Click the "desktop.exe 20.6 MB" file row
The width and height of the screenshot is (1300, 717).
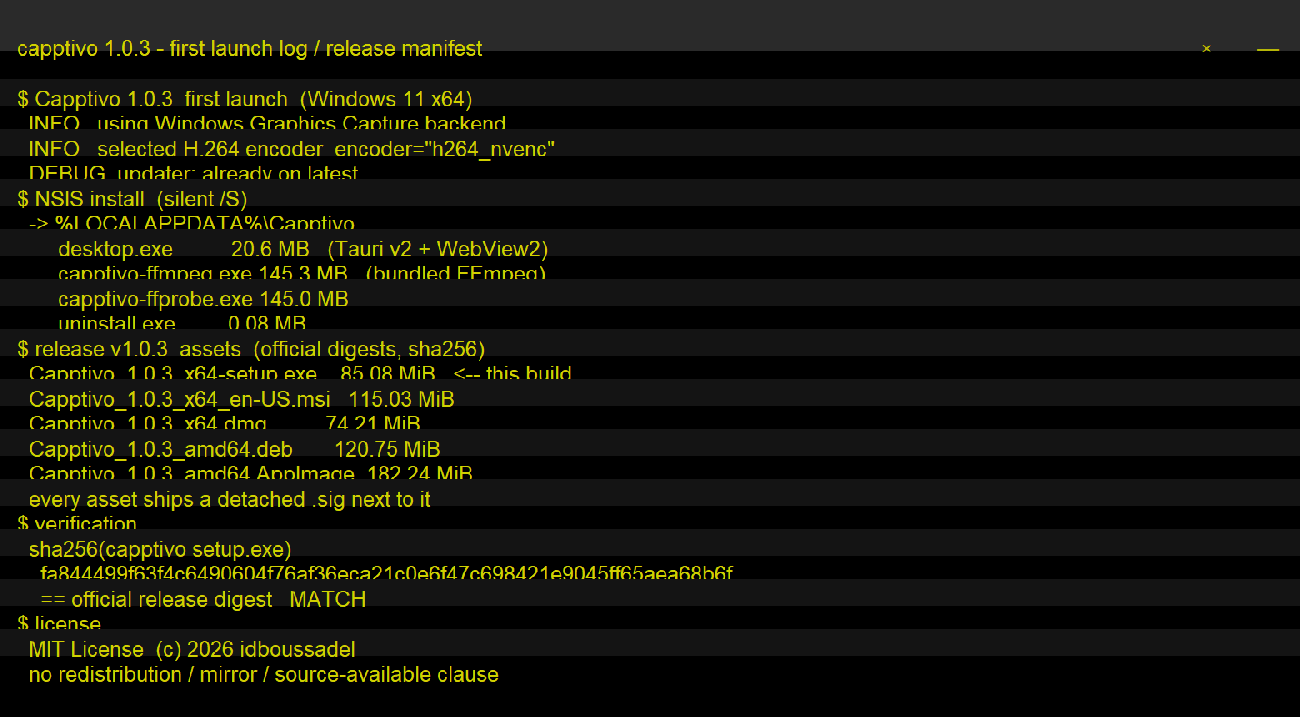coord(303,249)
